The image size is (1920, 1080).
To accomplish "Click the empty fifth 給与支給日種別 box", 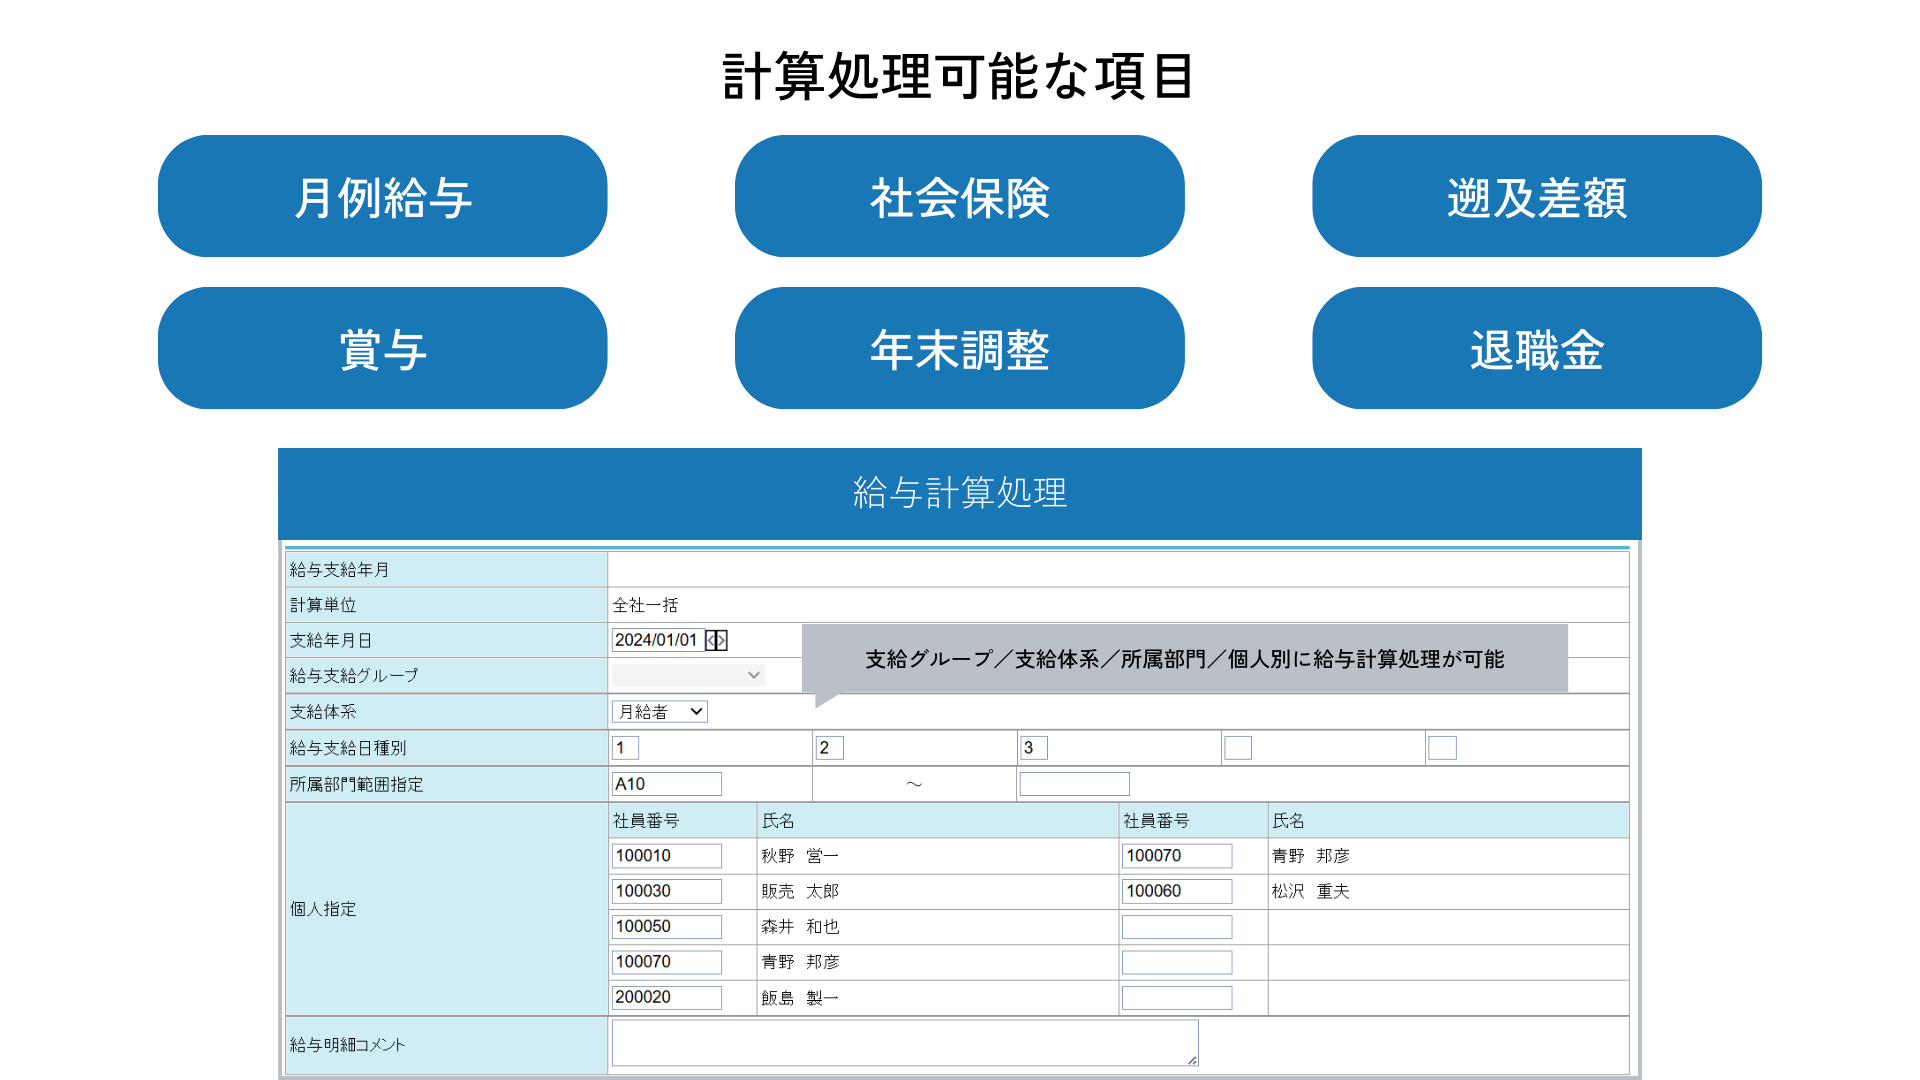I will coord(1442,748).
